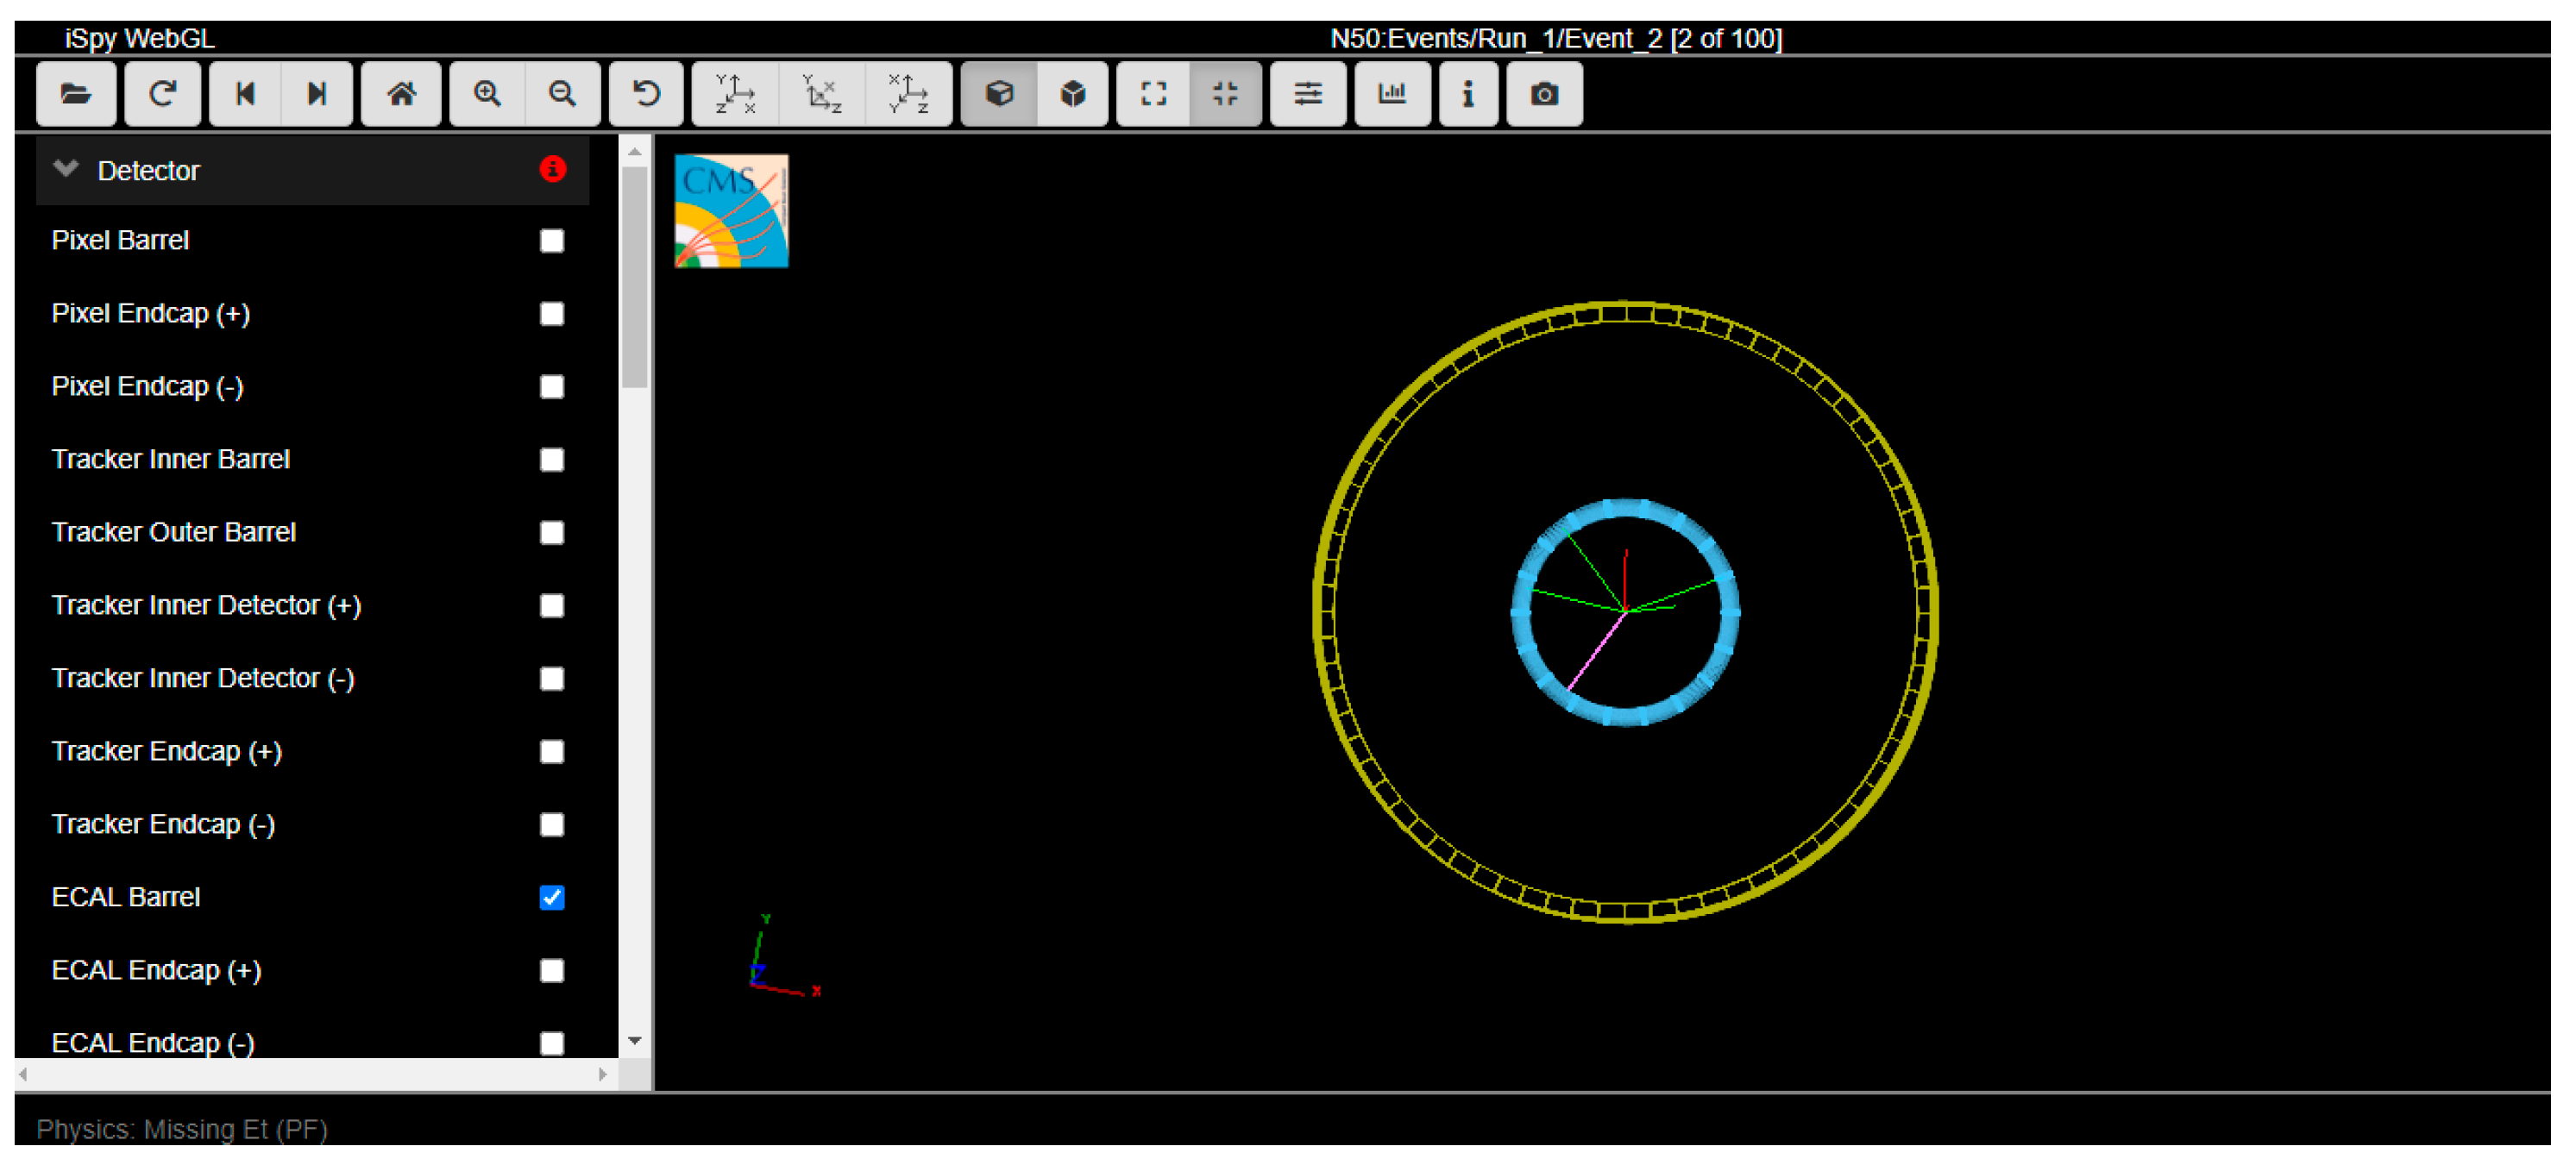Viewport: 2576px width, 1165px height.
Task: Click the zoom in magnifier icon
Action: click(487, 94)
